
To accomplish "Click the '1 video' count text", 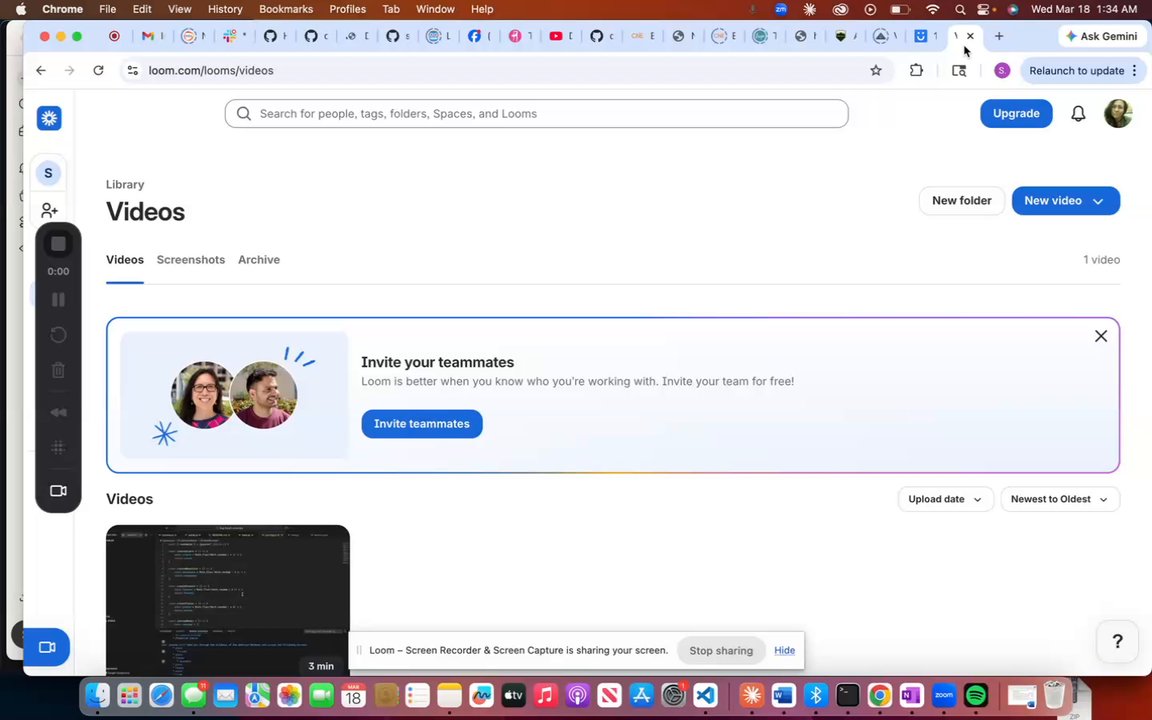I will 1101,260.
